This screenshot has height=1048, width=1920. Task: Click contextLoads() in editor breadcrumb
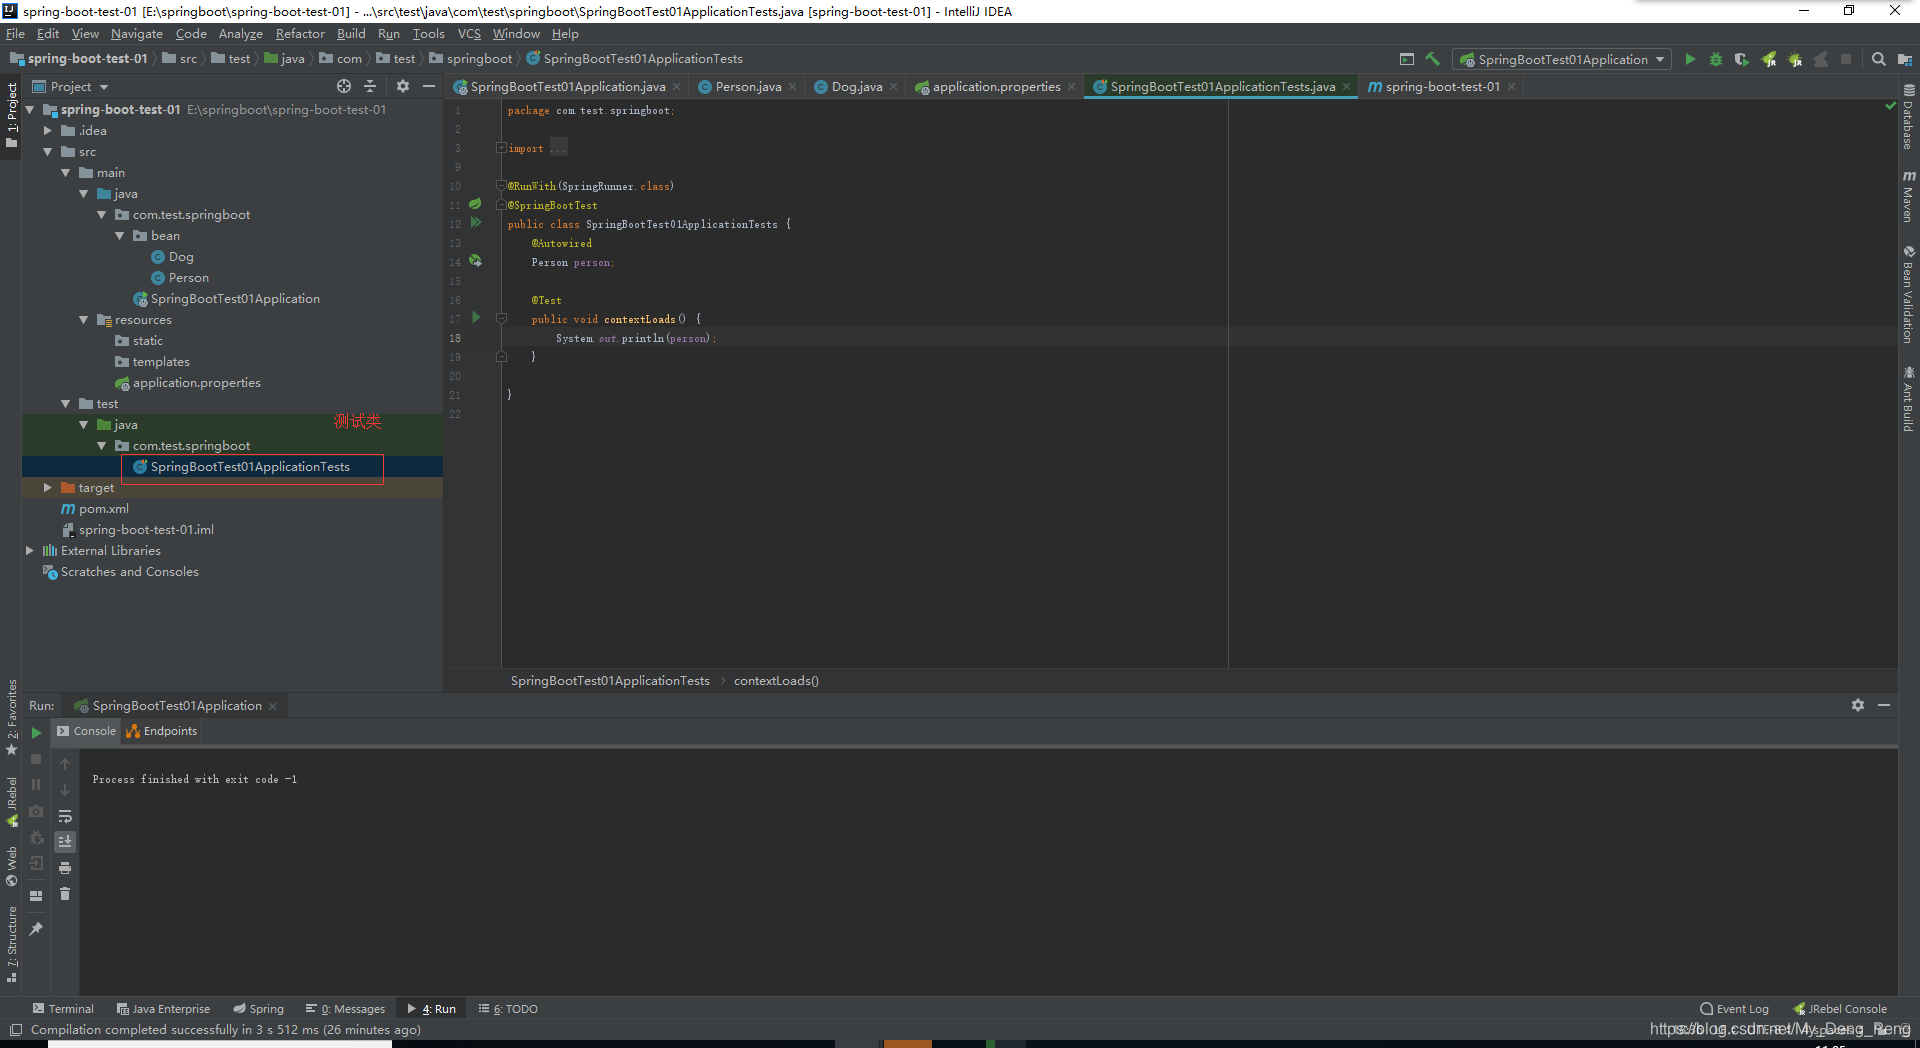pos(776,681)
